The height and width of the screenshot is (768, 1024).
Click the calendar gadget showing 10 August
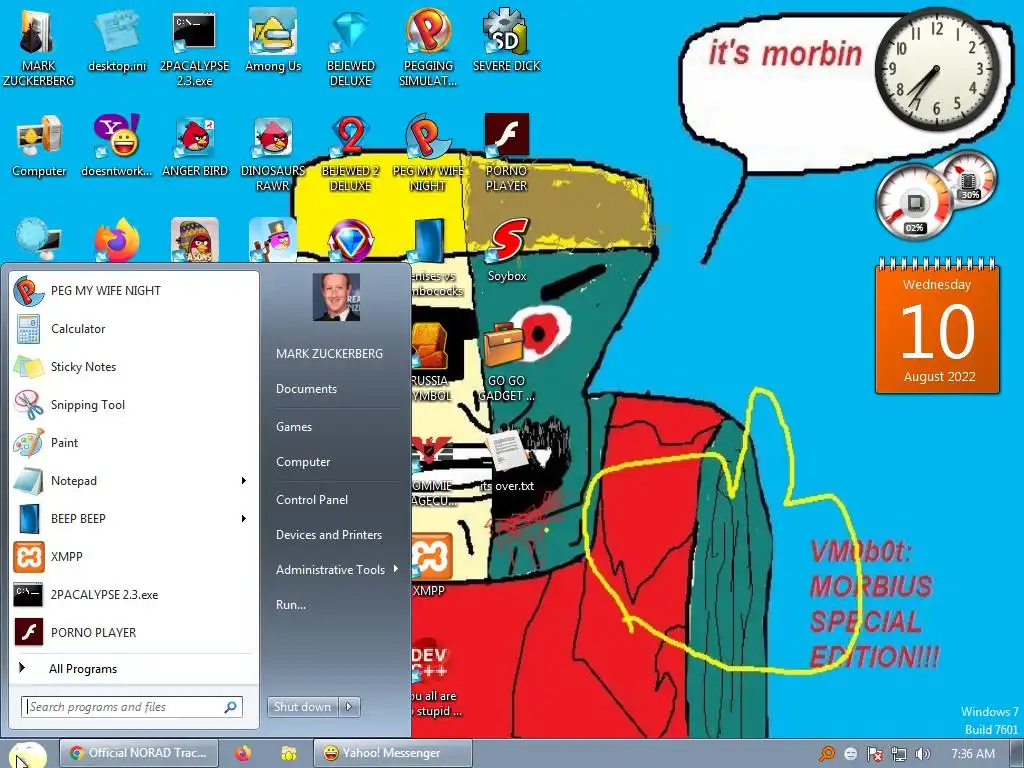tap(937, 327)
